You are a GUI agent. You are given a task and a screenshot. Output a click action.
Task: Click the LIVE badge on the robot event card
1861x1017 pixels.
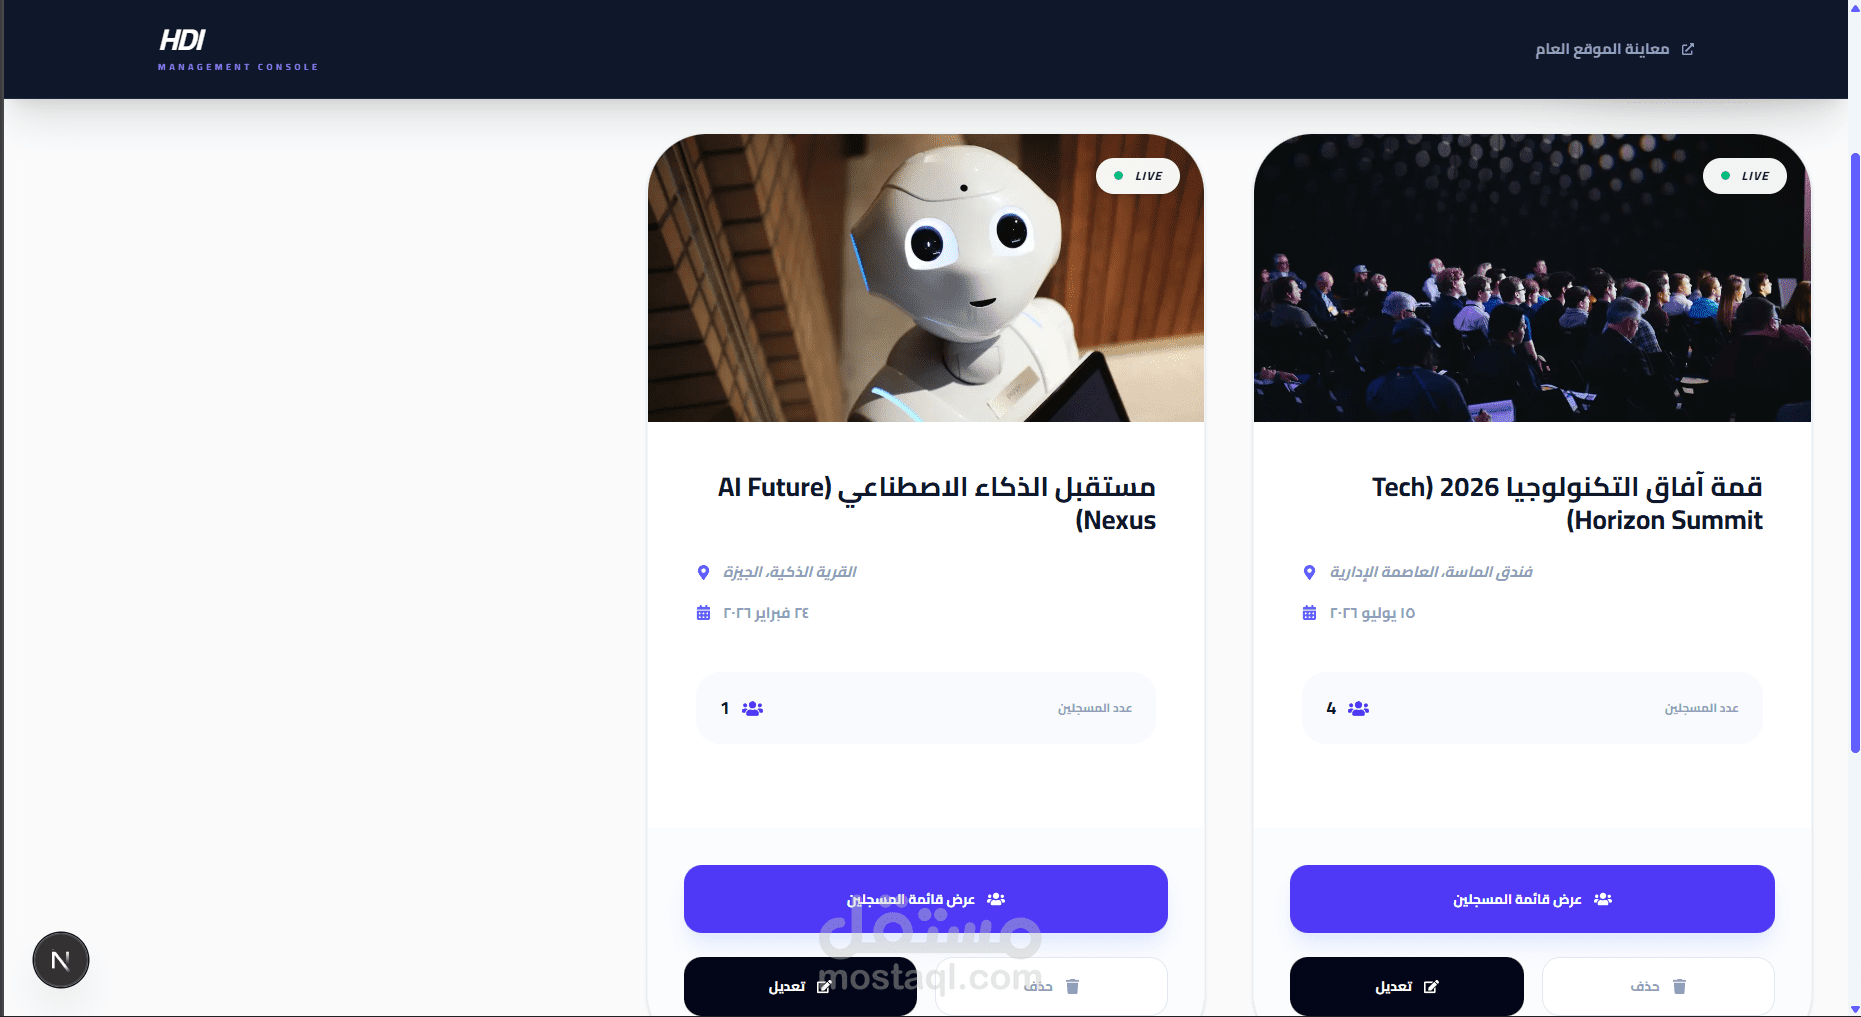pyautogui.click(x=1138, y=176)
